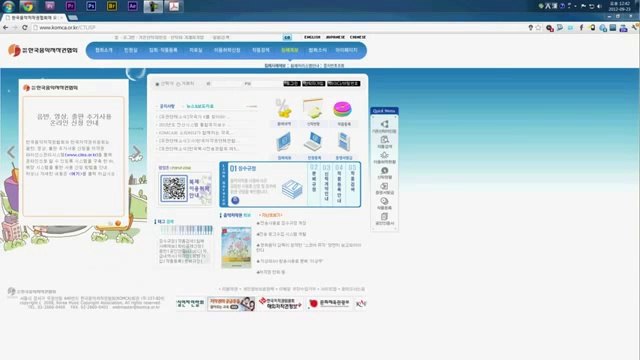Open the orange more link beside the magazine heading
This screenshot has height=360, width=640.
tap(270, 215)
